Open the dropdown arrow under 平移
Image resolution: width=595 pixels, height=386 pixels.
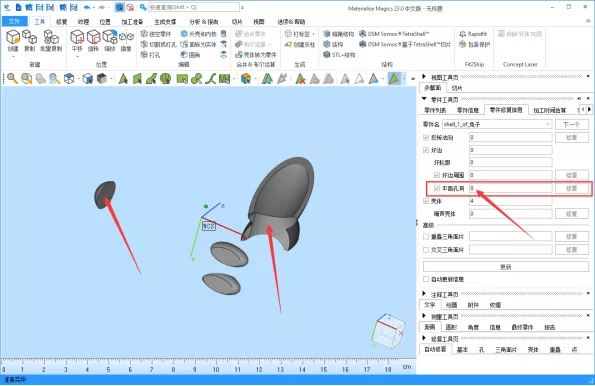pos(77,57)
